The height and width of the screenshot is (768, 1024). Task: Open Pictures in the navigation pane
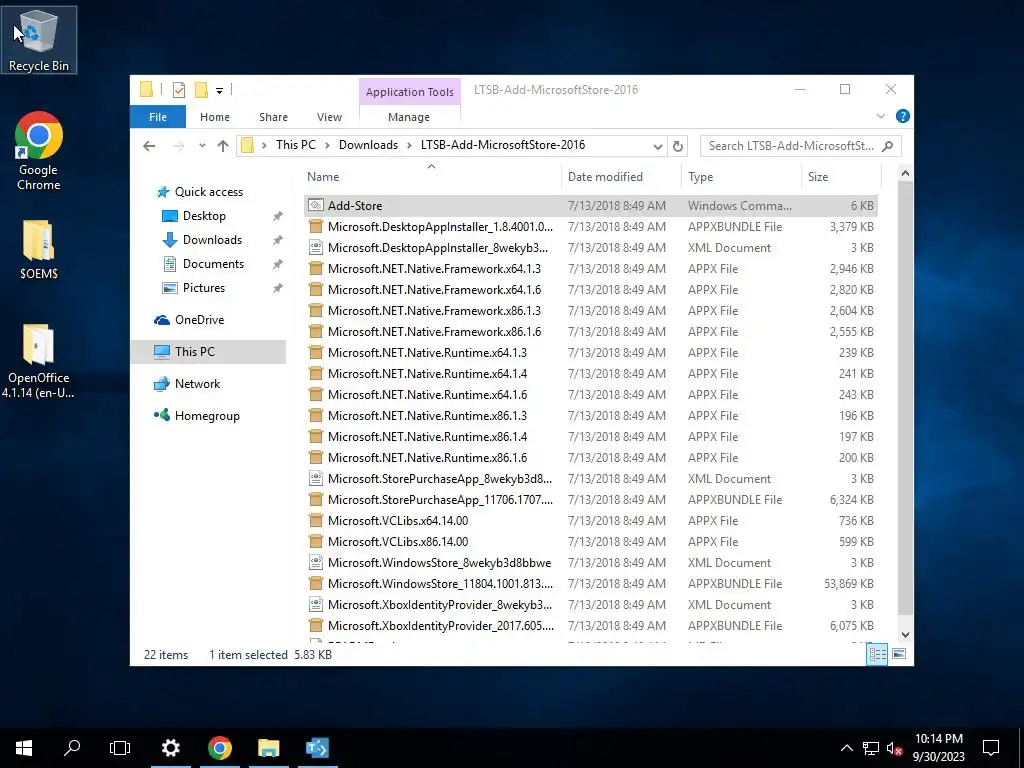tap(203, 288)
